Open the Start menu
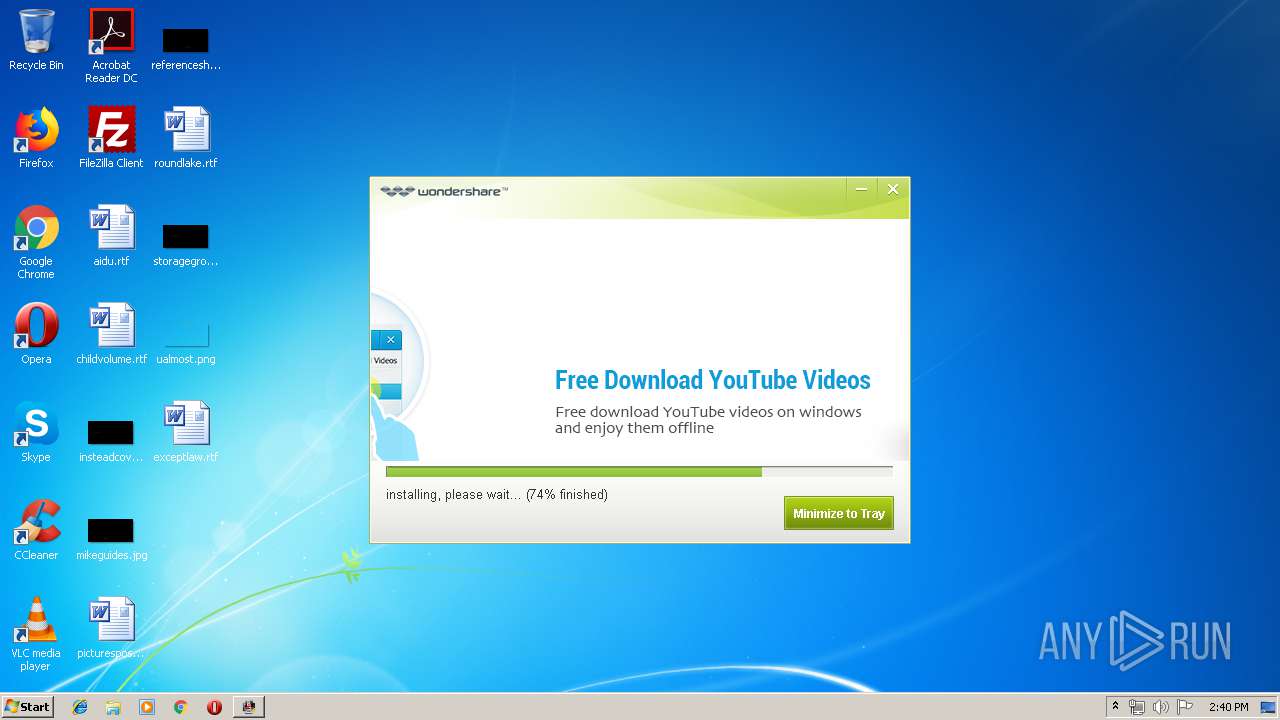The height and width of the screenshot is (720, 1280). tap(28, 706)
